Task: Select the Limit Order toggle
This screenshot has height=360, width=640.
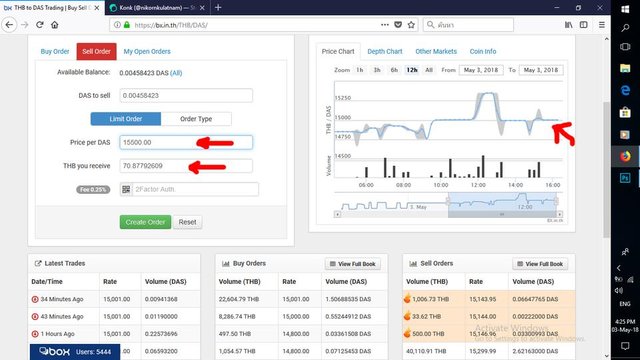Action: (x=126, y=119)
